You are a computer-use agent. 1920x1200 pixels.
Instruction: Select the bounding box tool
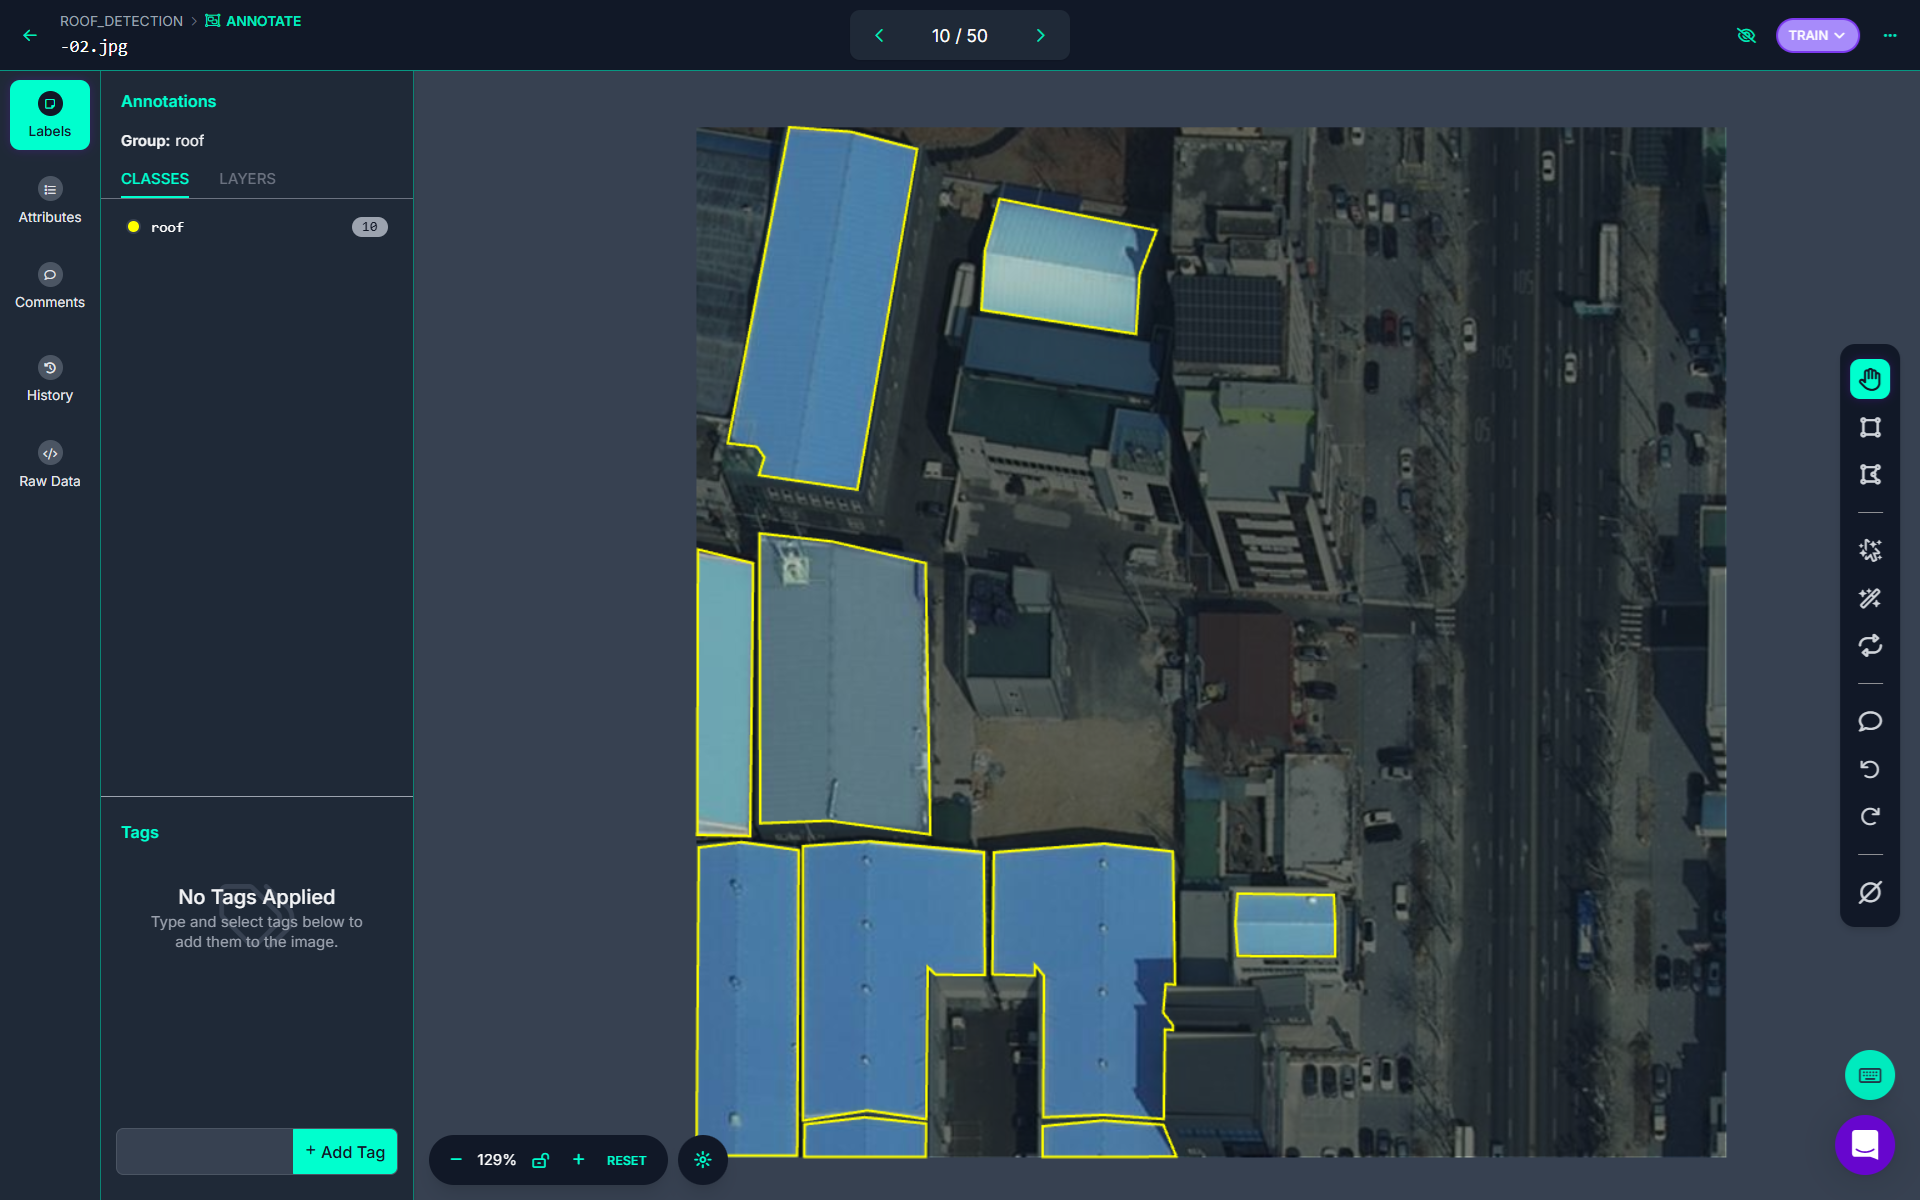(x=1869, y=427)
